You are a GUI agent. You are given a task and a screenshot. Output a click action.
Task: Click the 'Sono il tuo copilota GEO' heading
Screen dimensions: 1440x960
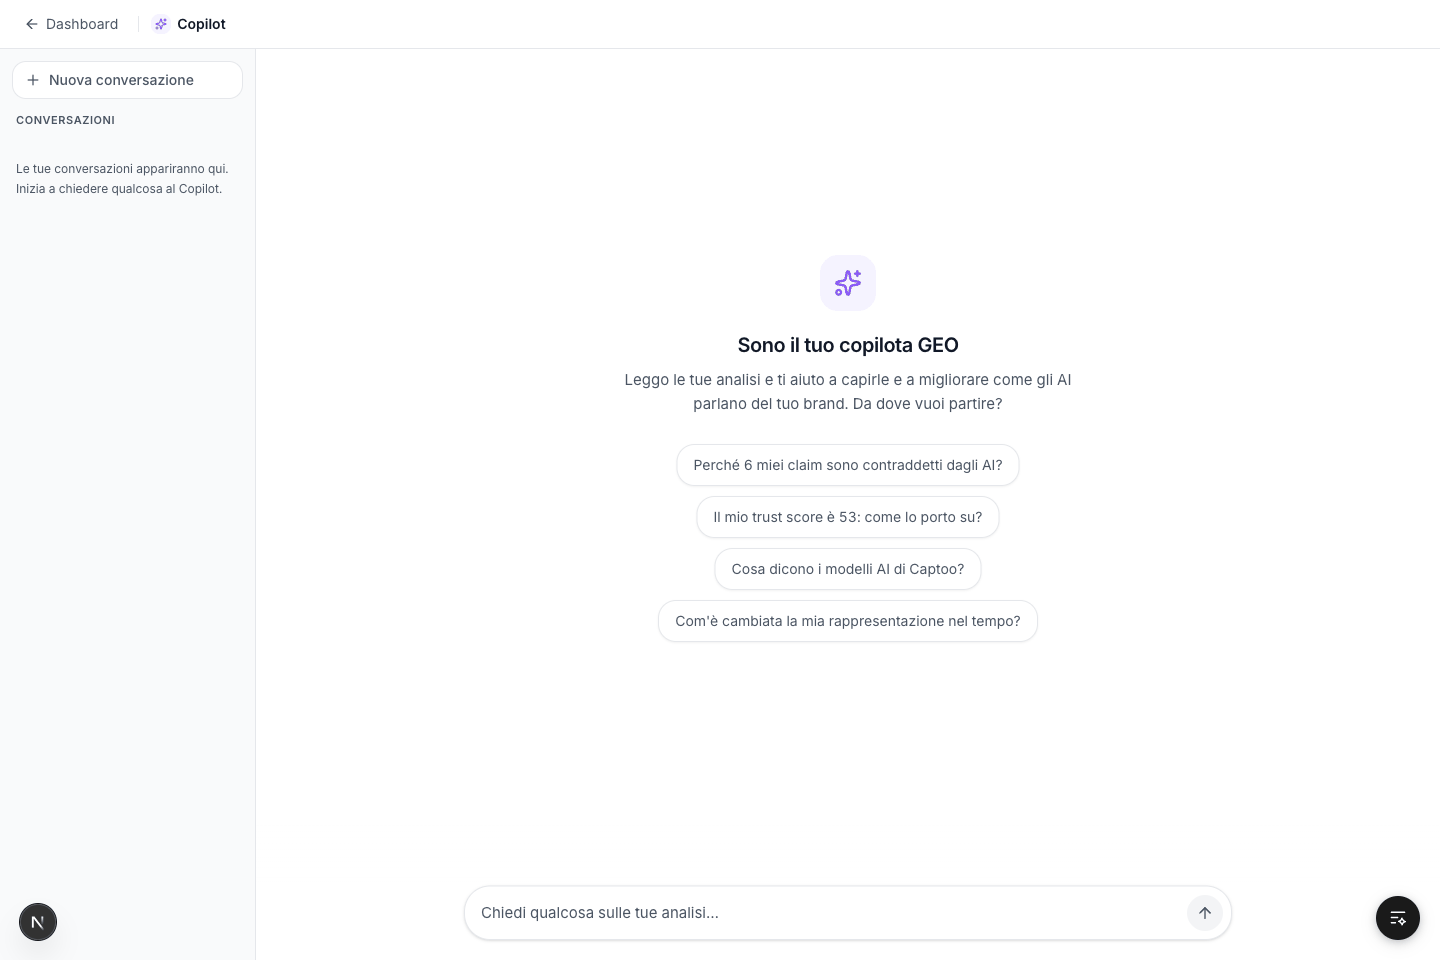coord(848,345)
